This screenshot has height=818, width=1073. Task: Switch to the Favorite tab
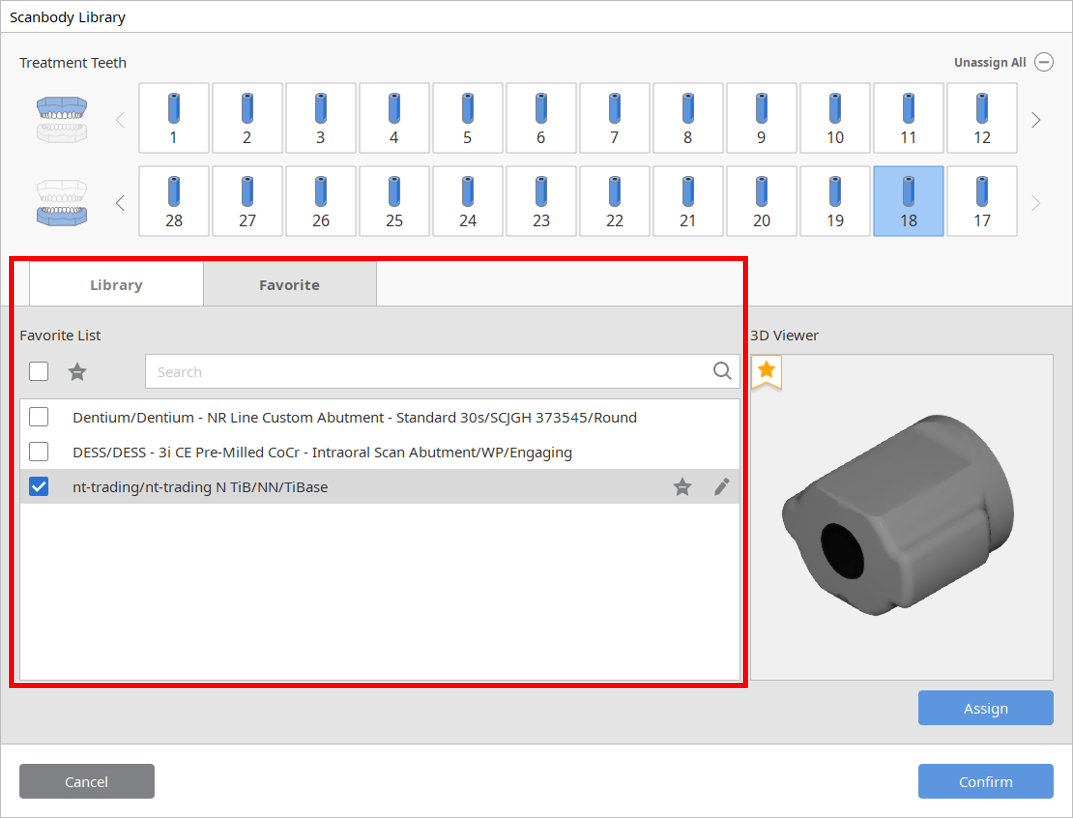point(289,285)
